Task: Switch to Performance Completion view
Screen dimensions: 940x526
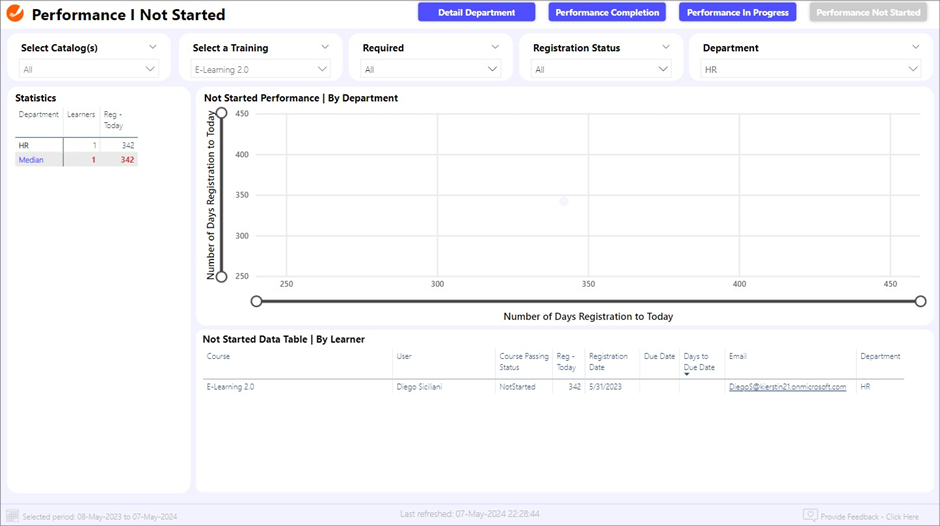Action: point(607,13)
